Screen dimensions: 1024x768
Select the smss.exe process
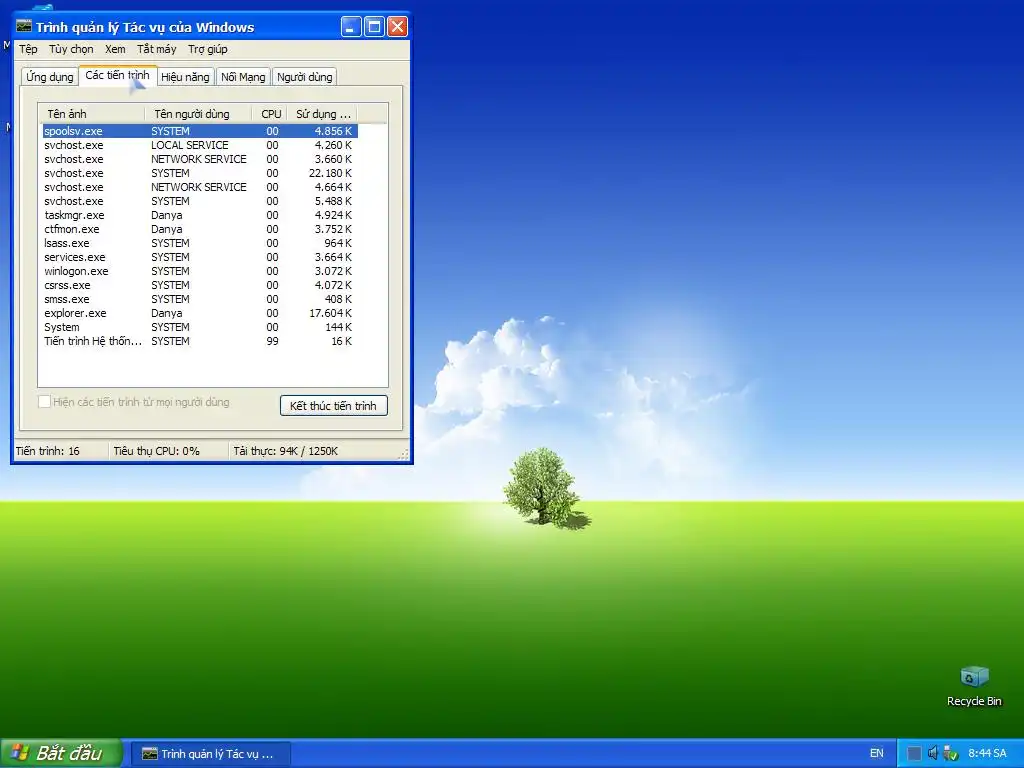point(199,299)
